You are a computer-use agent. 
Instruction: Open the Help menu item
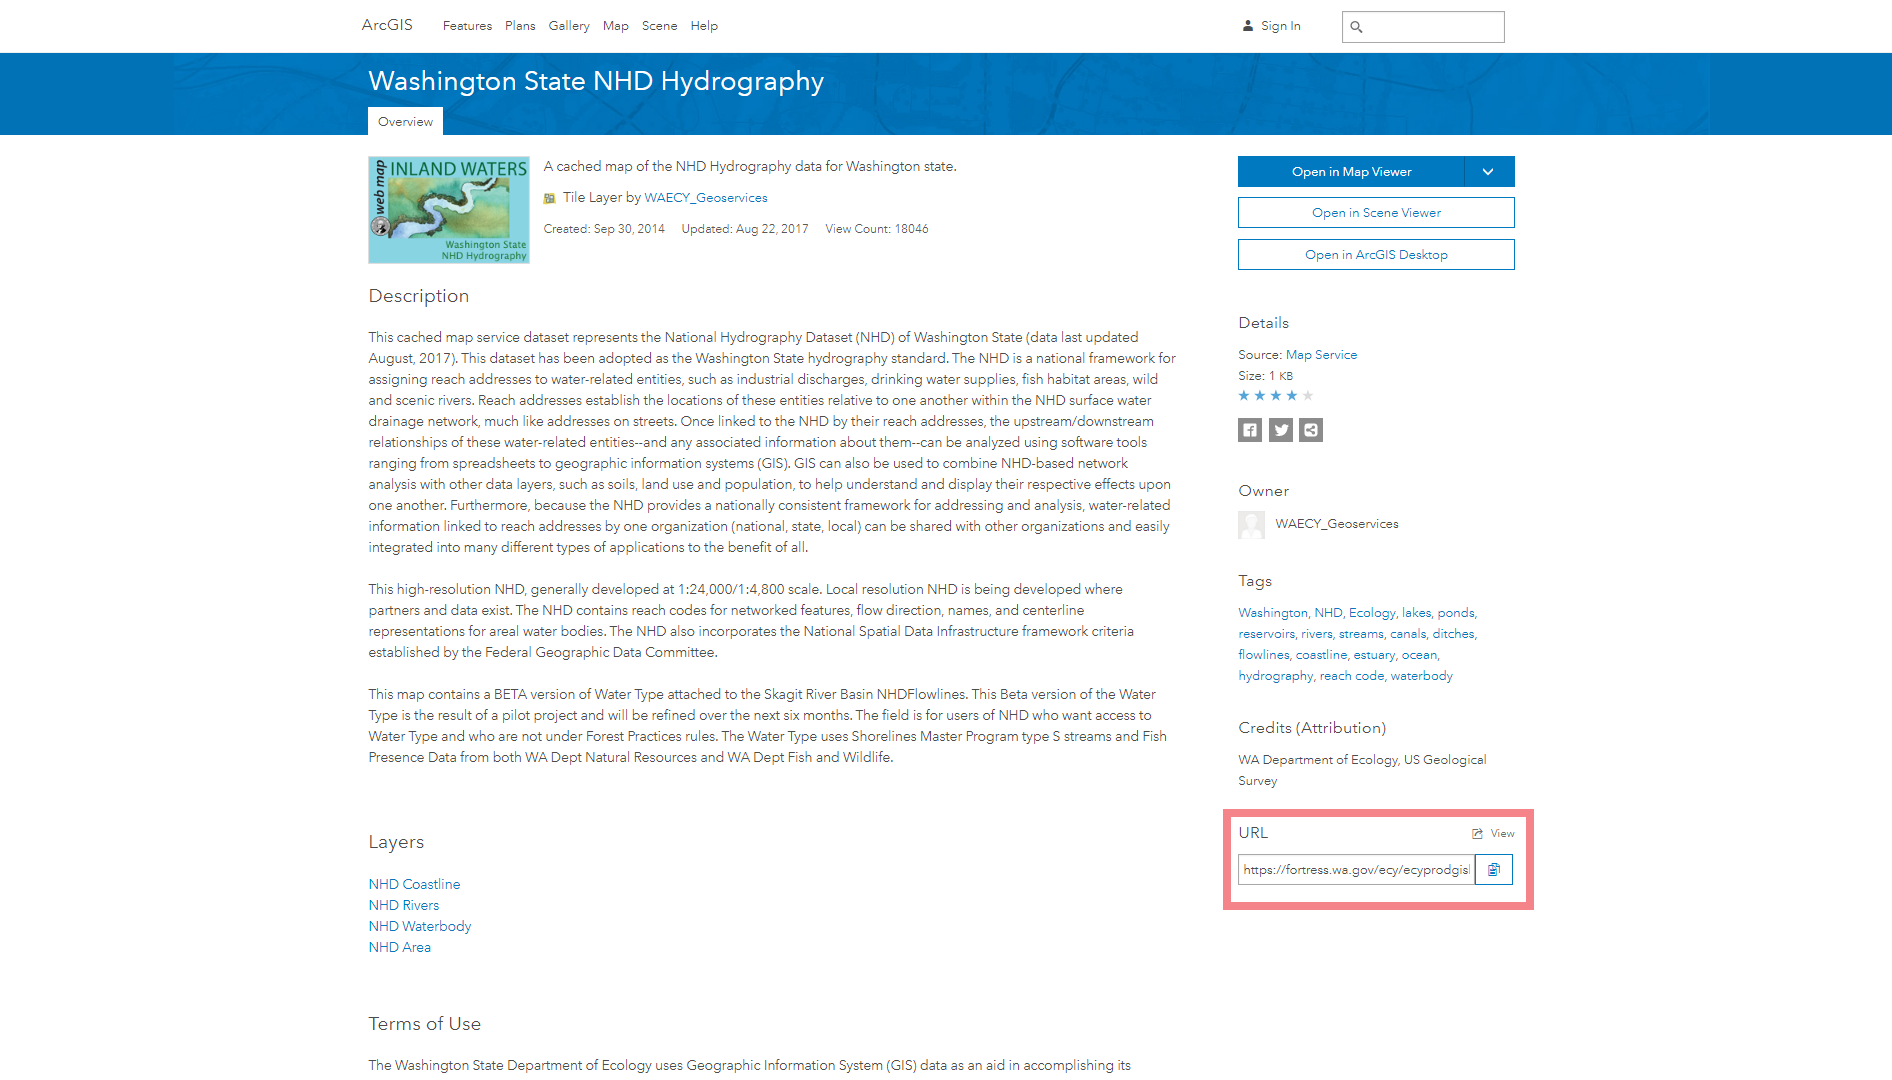[x=704, y=26]
